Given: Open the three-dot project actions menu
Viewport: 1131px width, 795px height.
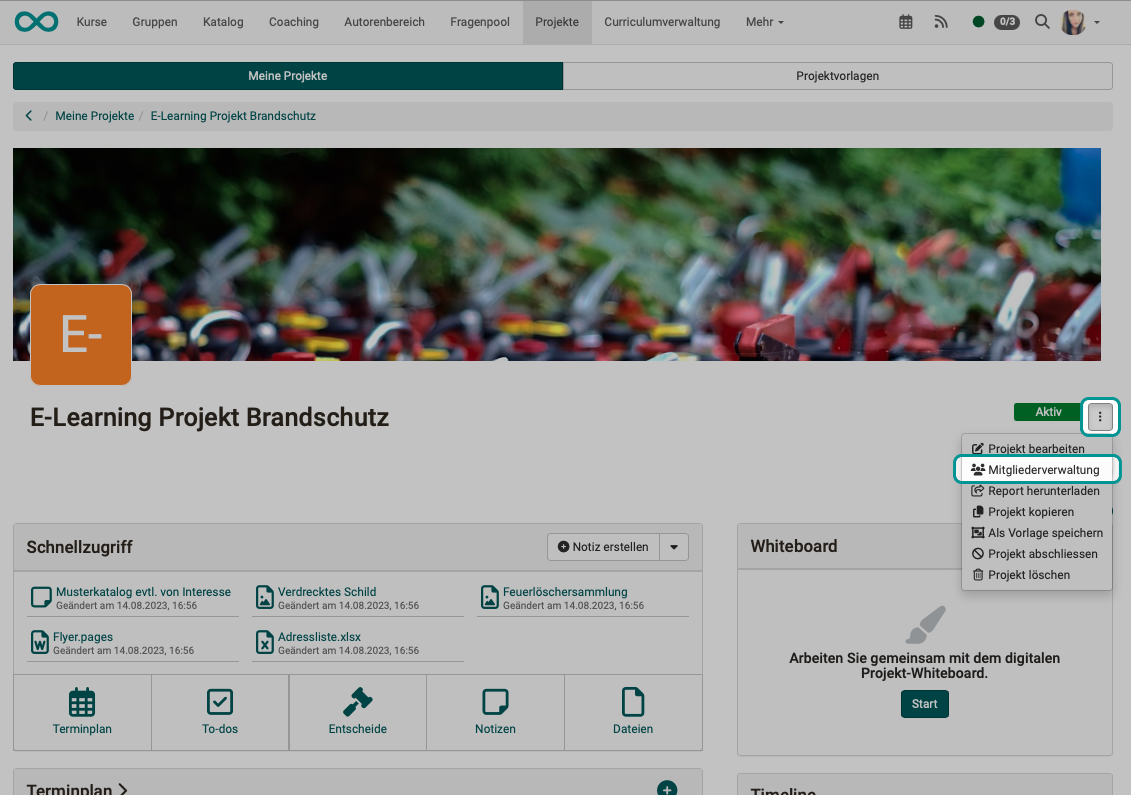Looking at the screenshot, I should coord(1100,417).
